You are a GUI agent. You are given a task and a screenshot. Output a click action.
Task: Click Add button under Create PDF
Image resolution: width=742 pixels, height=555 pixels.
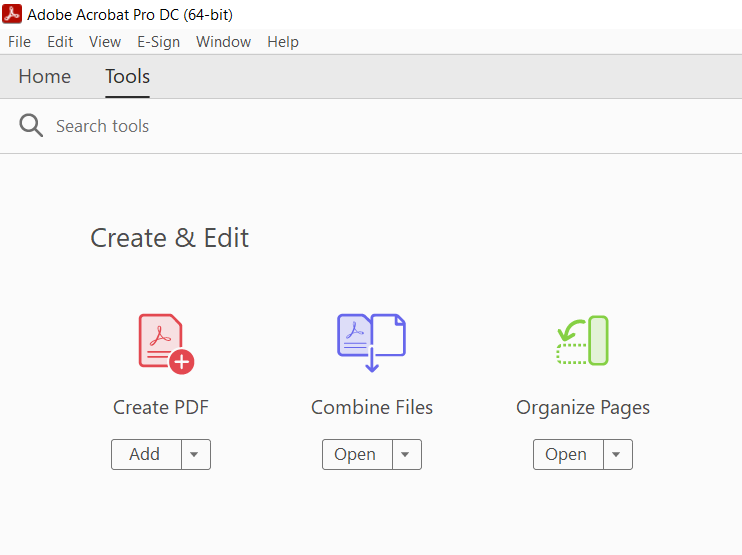146,454
